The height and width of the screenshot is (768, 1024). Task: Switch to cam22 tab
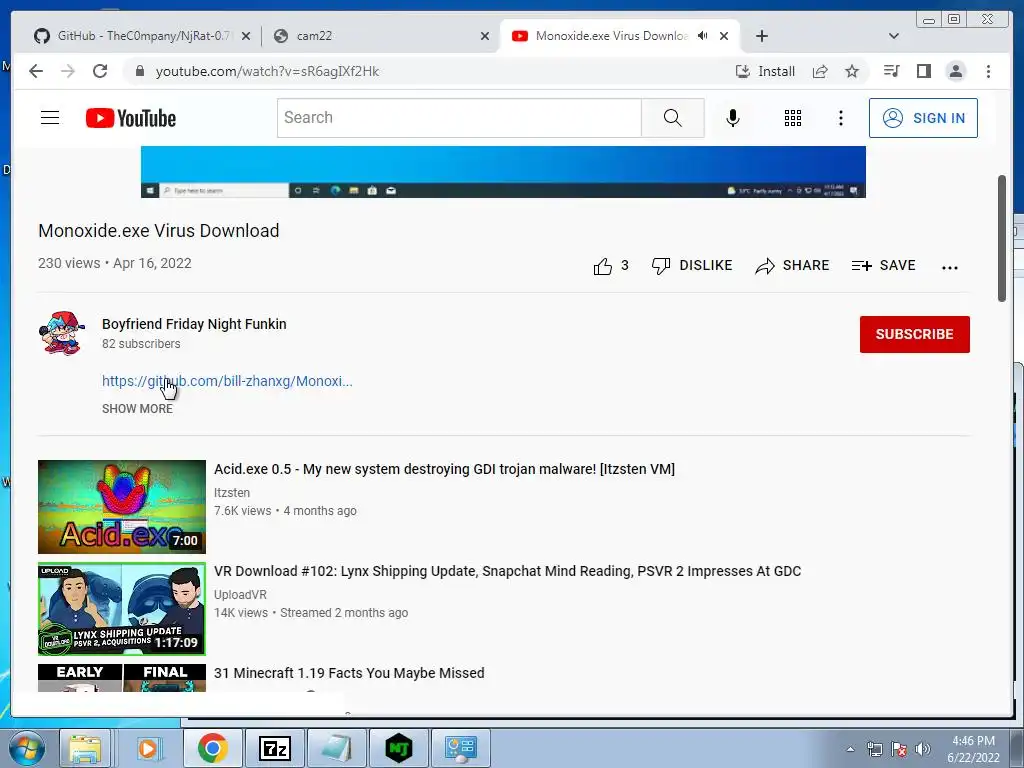[379, 36]
